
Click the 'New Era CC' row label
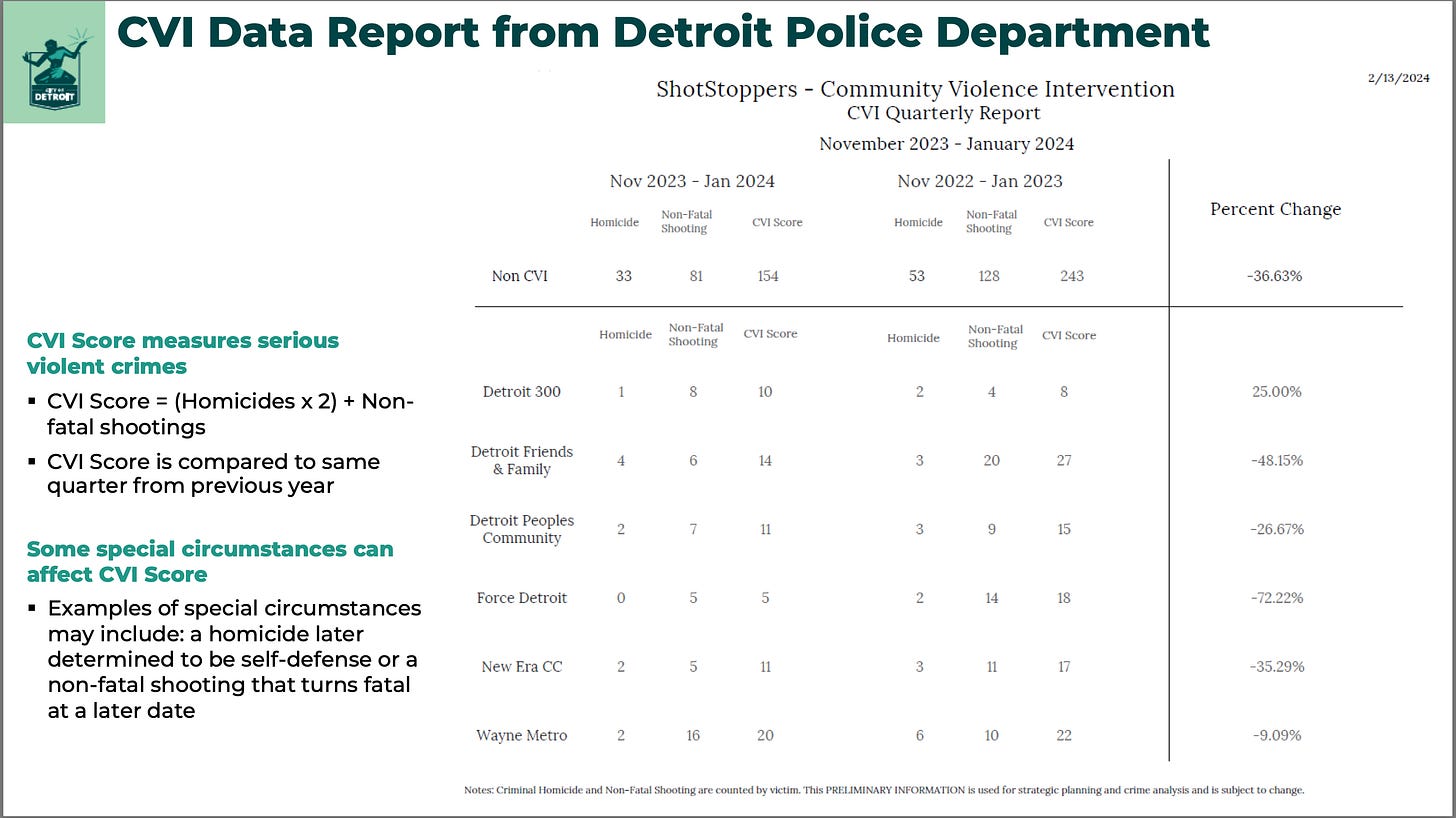(x=522, y=667)
